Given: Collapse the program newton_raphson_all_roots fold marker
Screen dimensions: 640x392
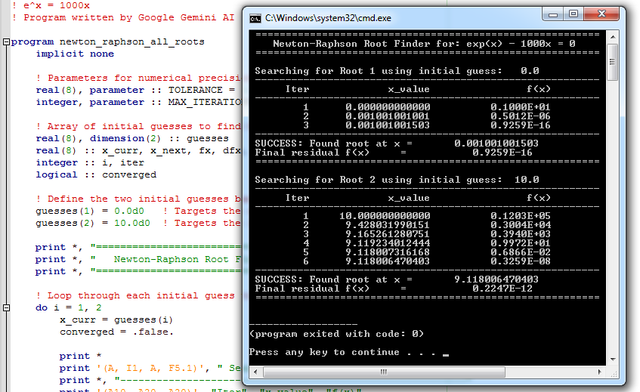Looking at the screenshot, I should pyautogui.click(x=6, y=42).
